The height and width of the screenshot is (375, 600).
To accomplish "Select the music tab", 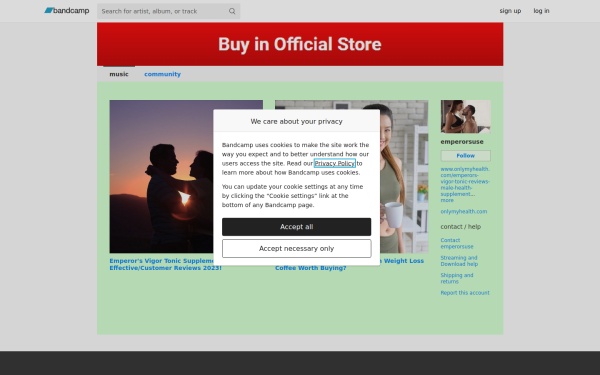I will point(119,74).
